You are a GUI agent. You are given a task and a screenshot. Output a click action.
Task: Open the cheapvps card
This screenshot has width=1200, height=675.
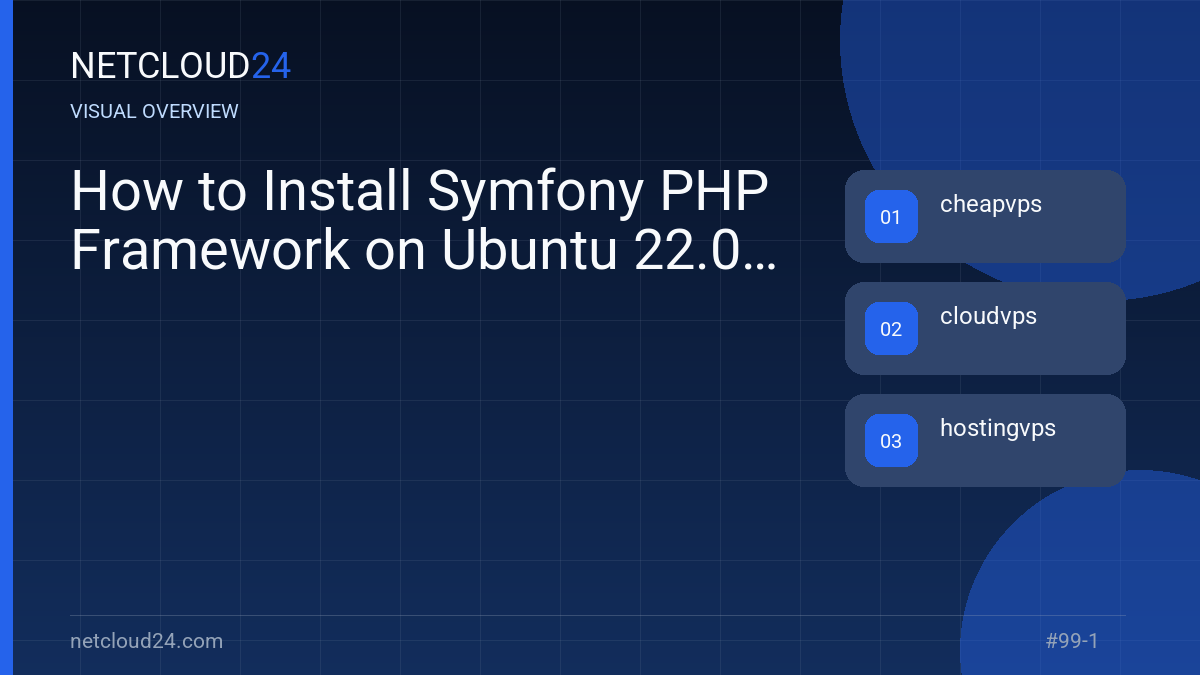tap(985, 216)
